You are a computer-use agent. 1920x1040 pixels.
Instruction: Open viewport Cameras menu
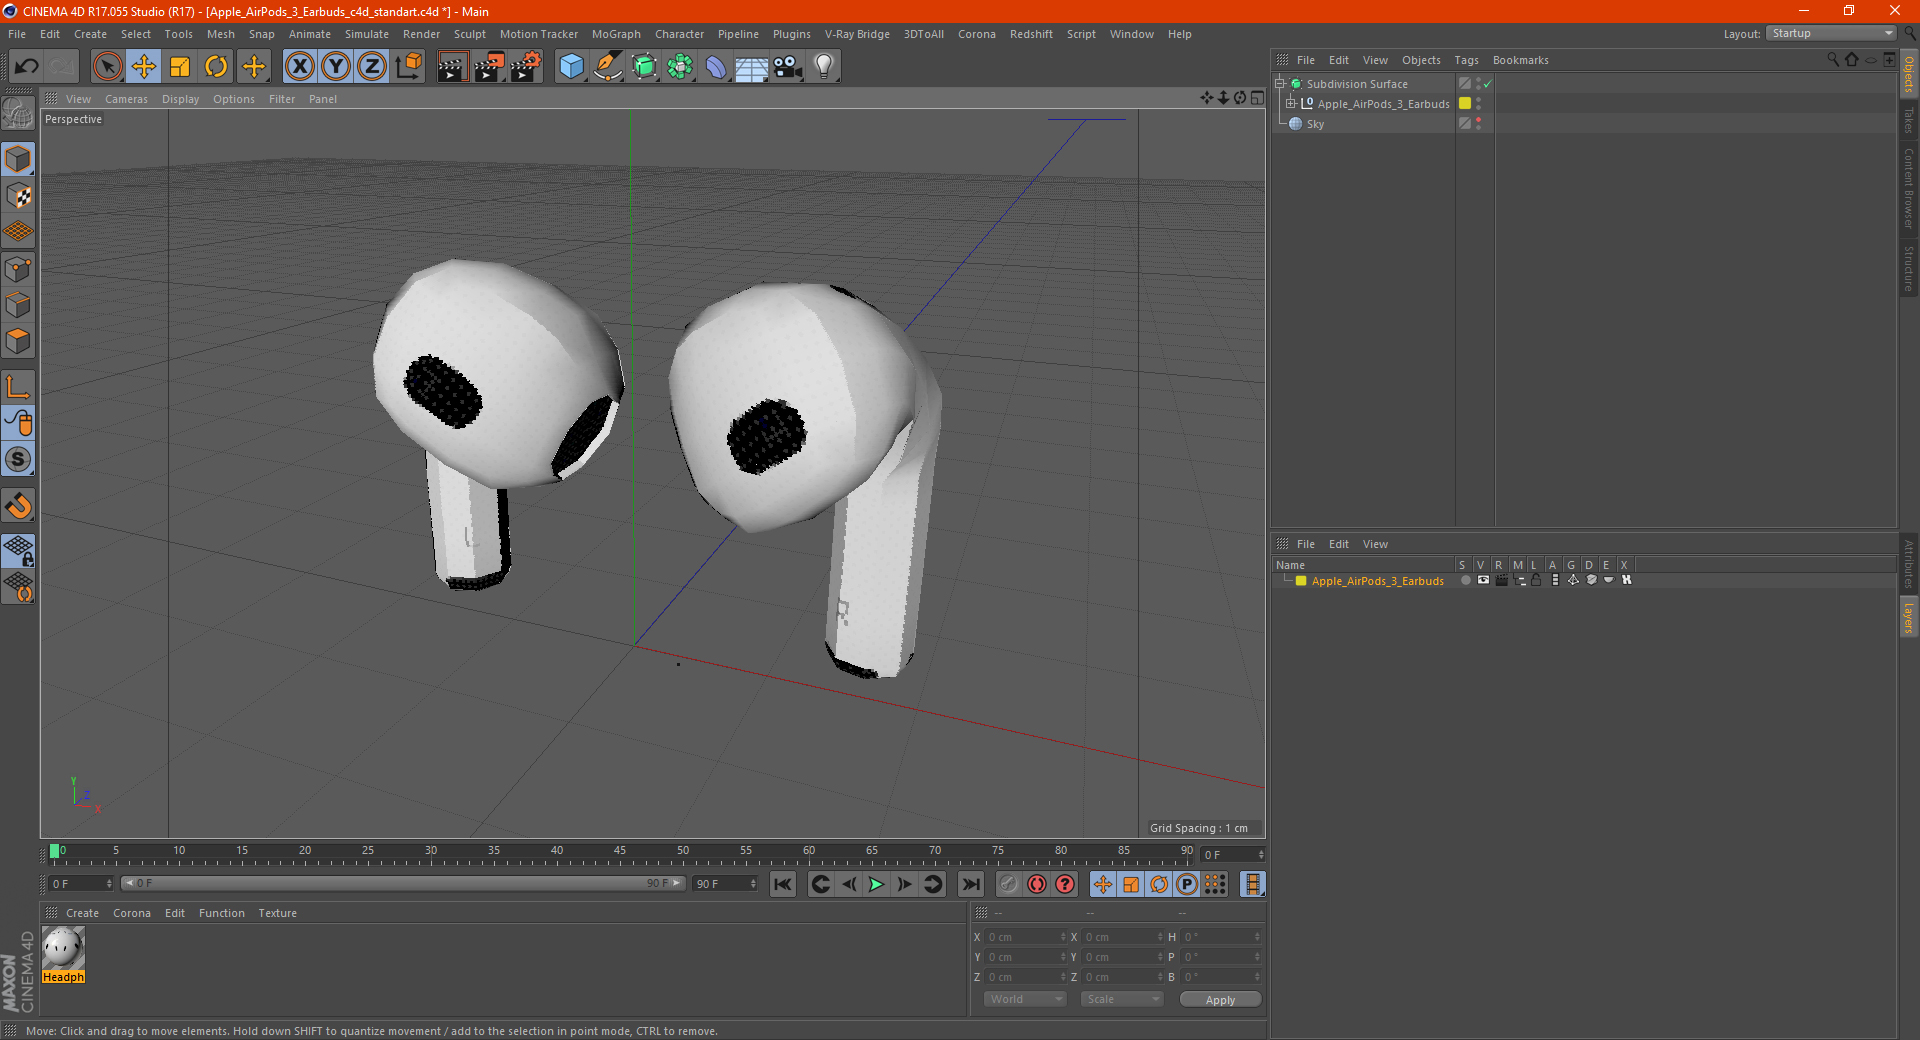click(126, 99)
